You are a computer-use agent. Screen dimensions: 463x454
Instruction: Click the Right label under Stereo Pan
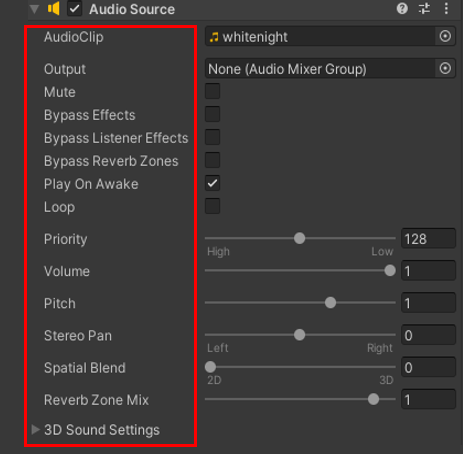click(x=380, y=348)
